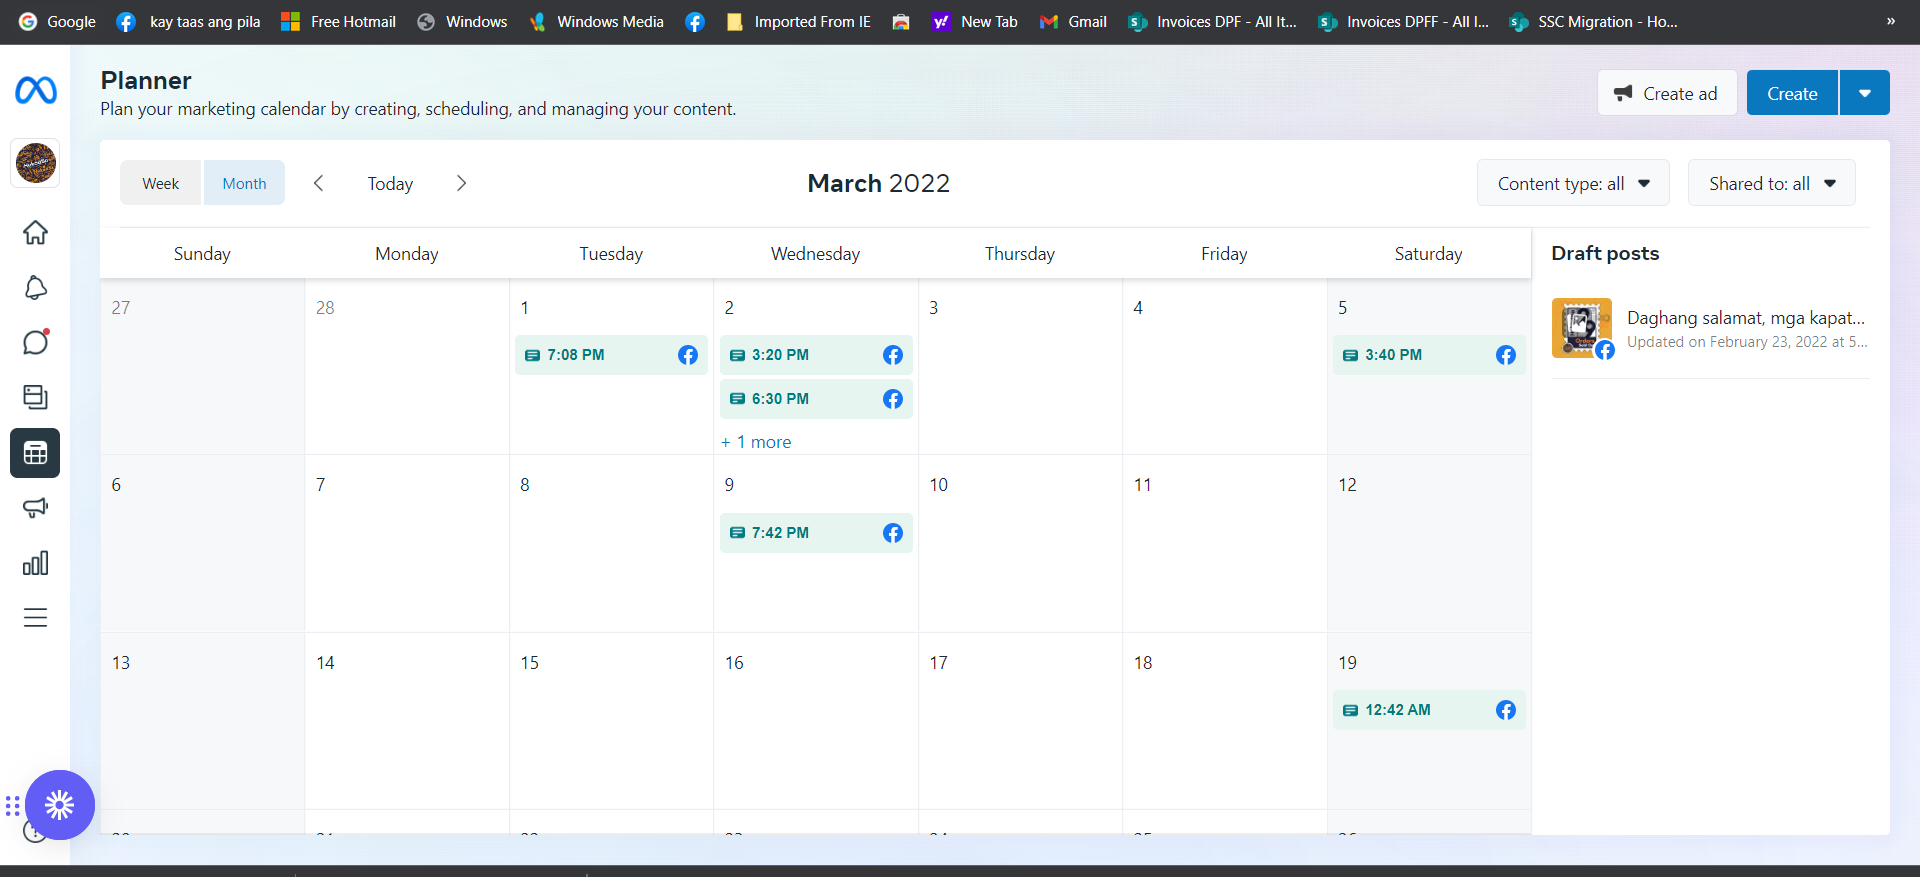1920x877 pixels.
Task: Open the 6:30 PM post on March 2
Action: (816, 399)
